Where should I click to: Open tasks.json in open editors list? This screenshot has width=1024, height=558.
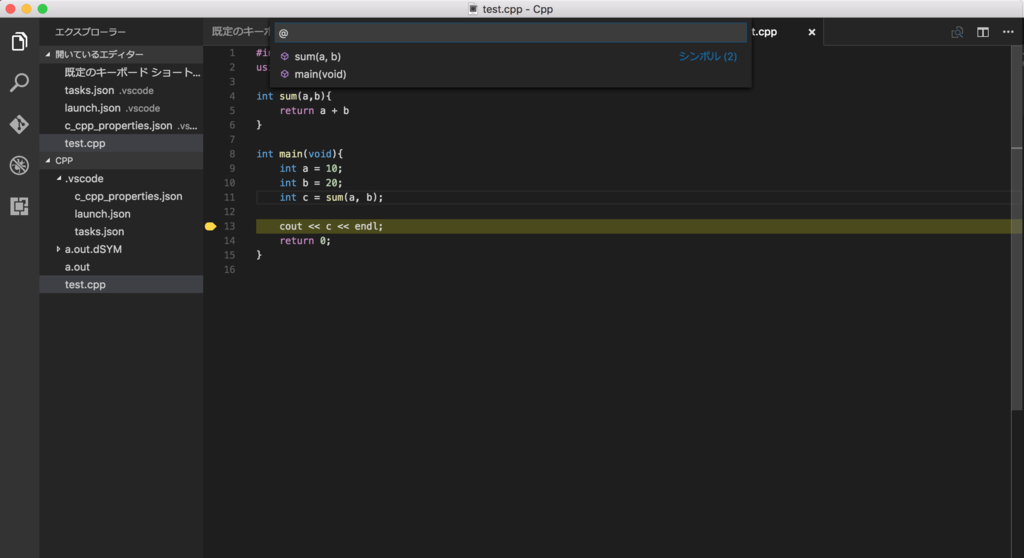click(121, 90)
